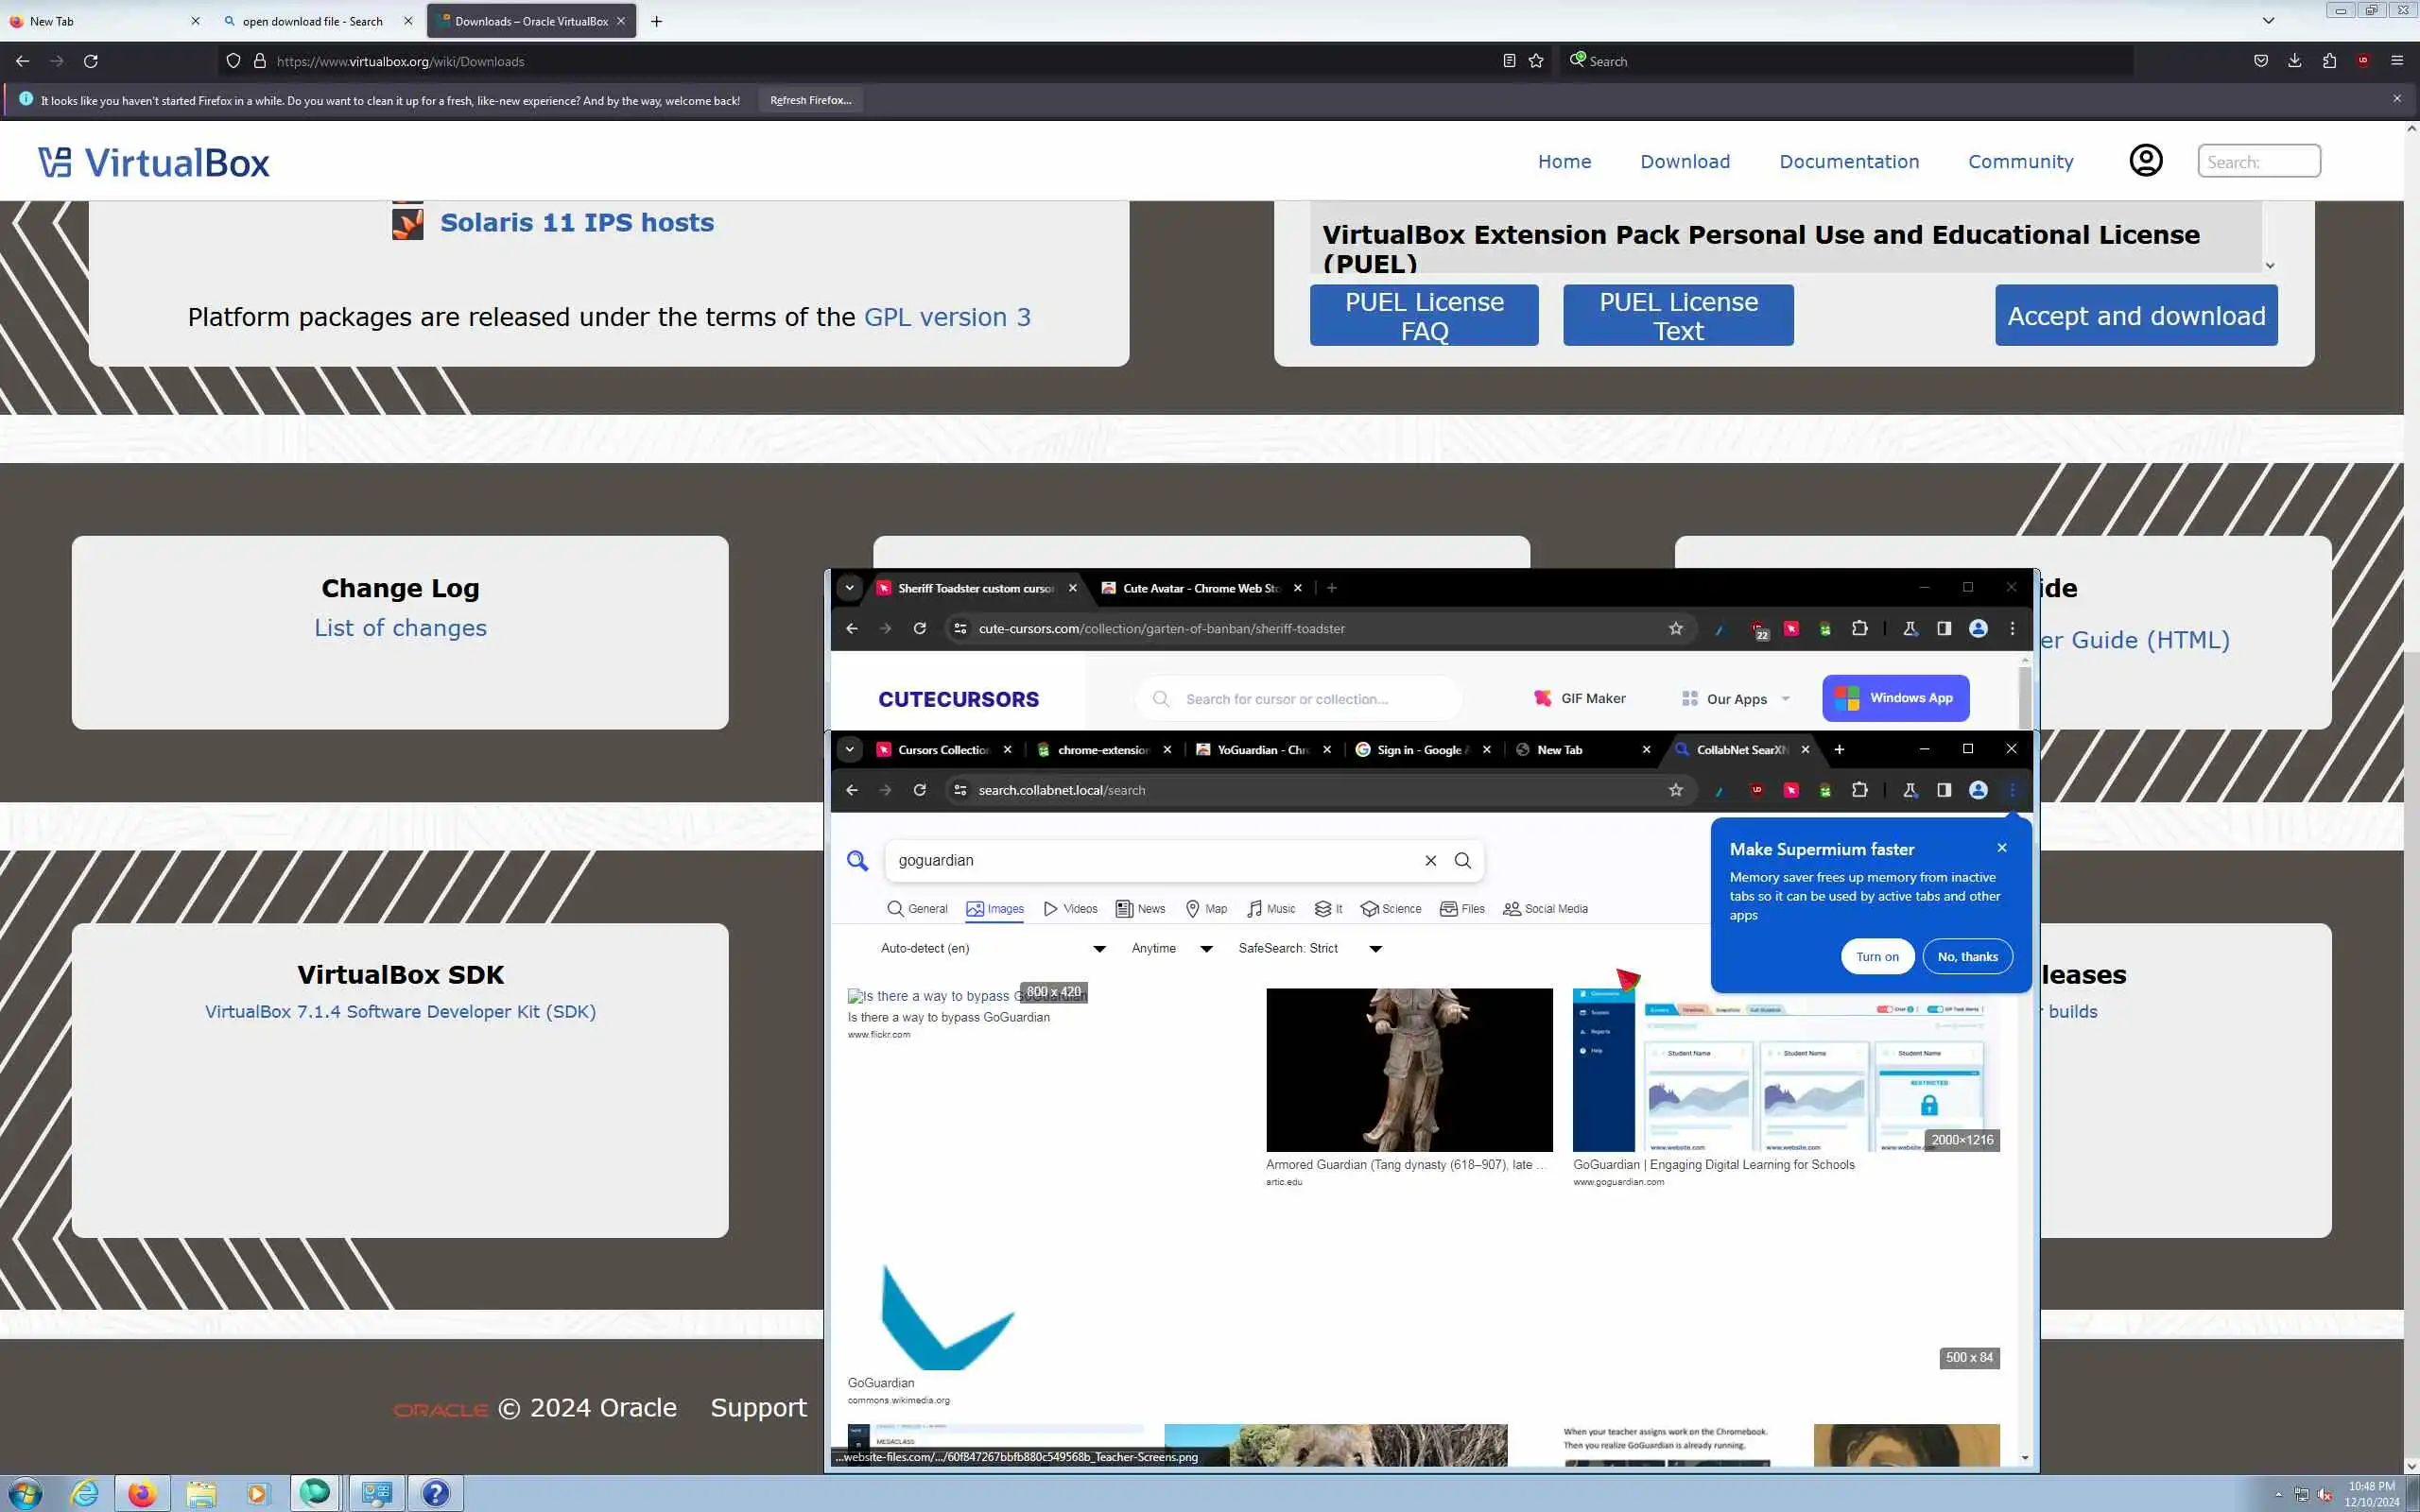Click the Accept and download button
The width and height of the screenshot is (2420, 1512).
[2135, 316]
